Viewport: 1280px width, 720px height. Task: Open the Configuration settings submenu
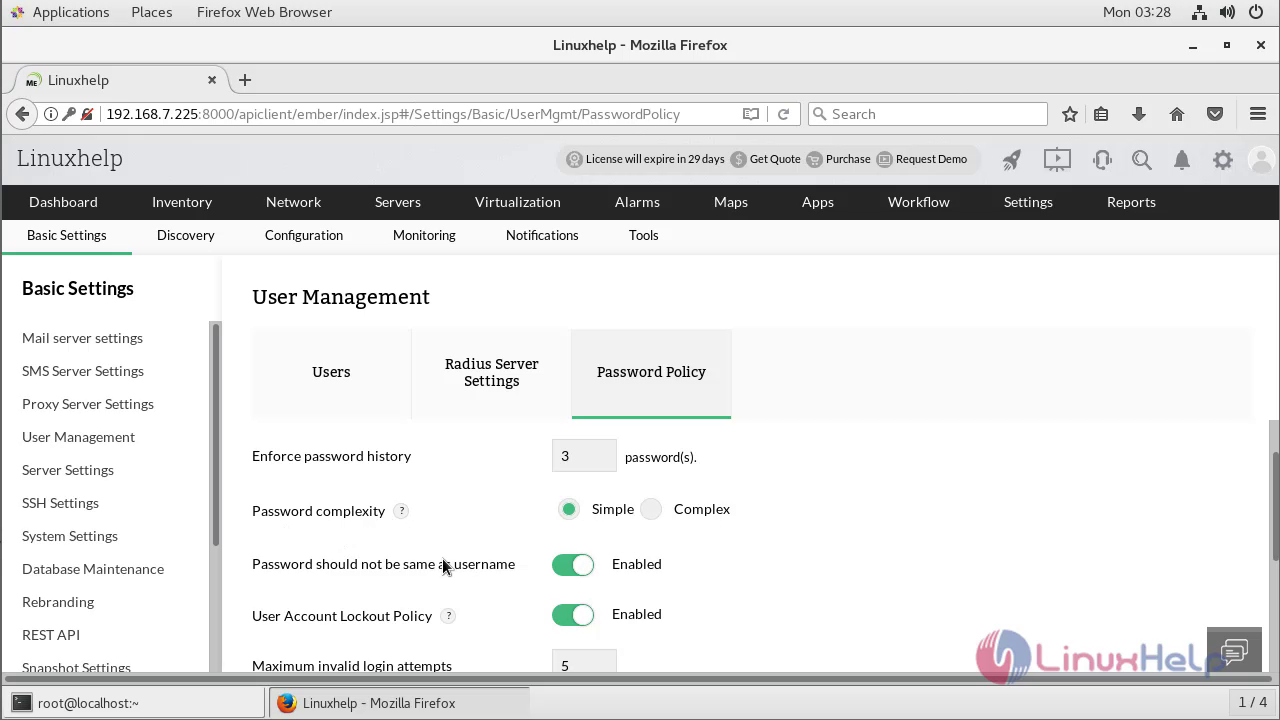(x=304, y=235)
